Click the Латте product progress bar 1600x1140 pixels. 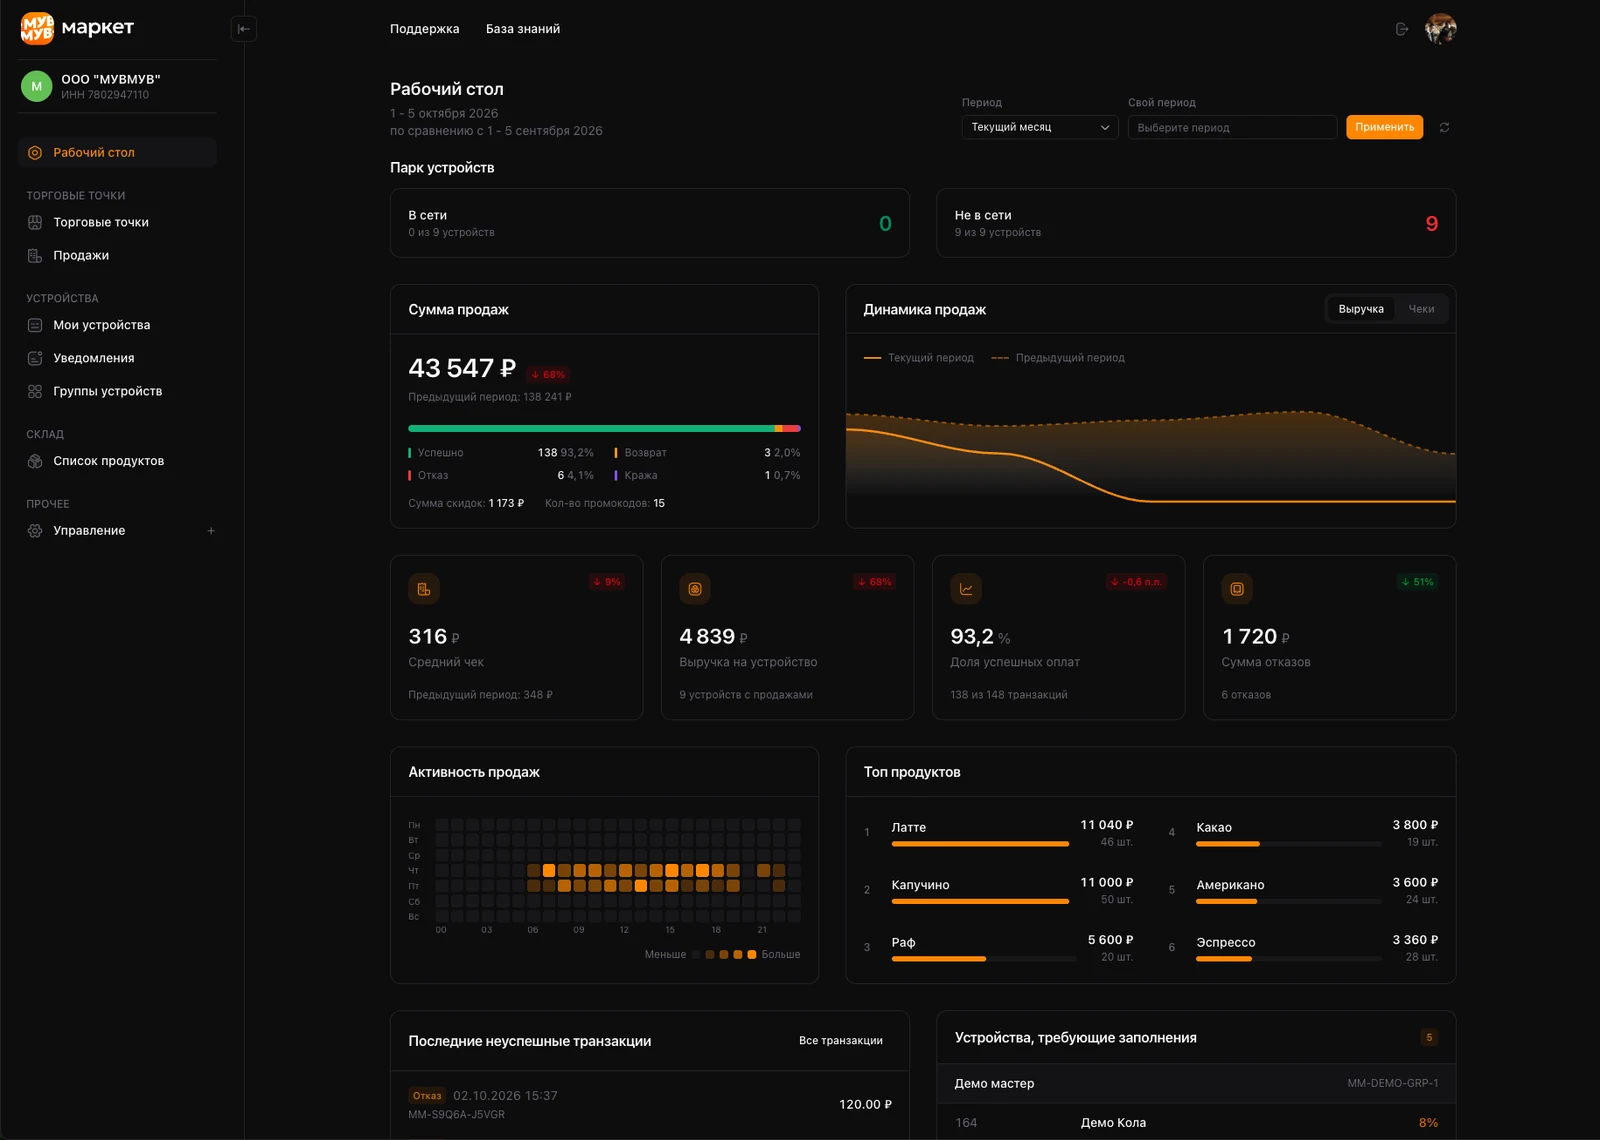click(x=980, y=844)
